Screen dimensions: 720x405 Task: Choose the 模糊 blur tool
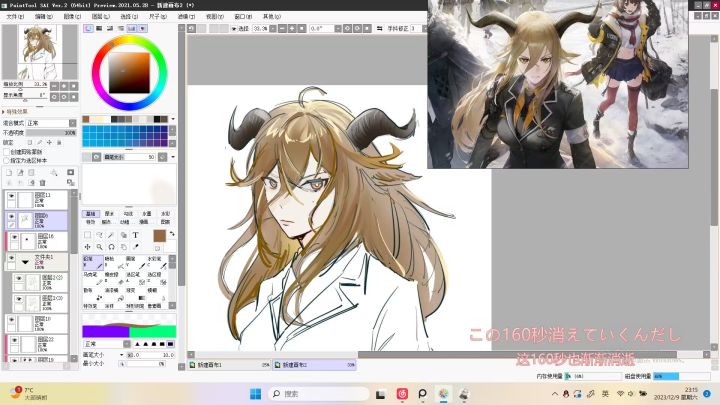tap(157, 294)
